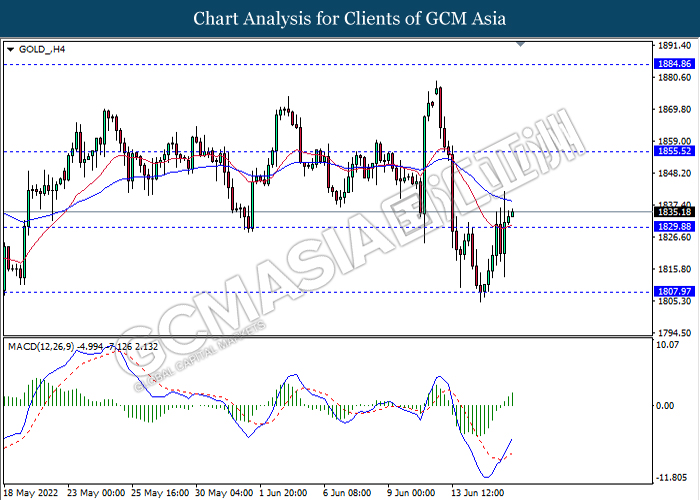Click the 13 Jun 12:00 time label

(x=477, y=493)
